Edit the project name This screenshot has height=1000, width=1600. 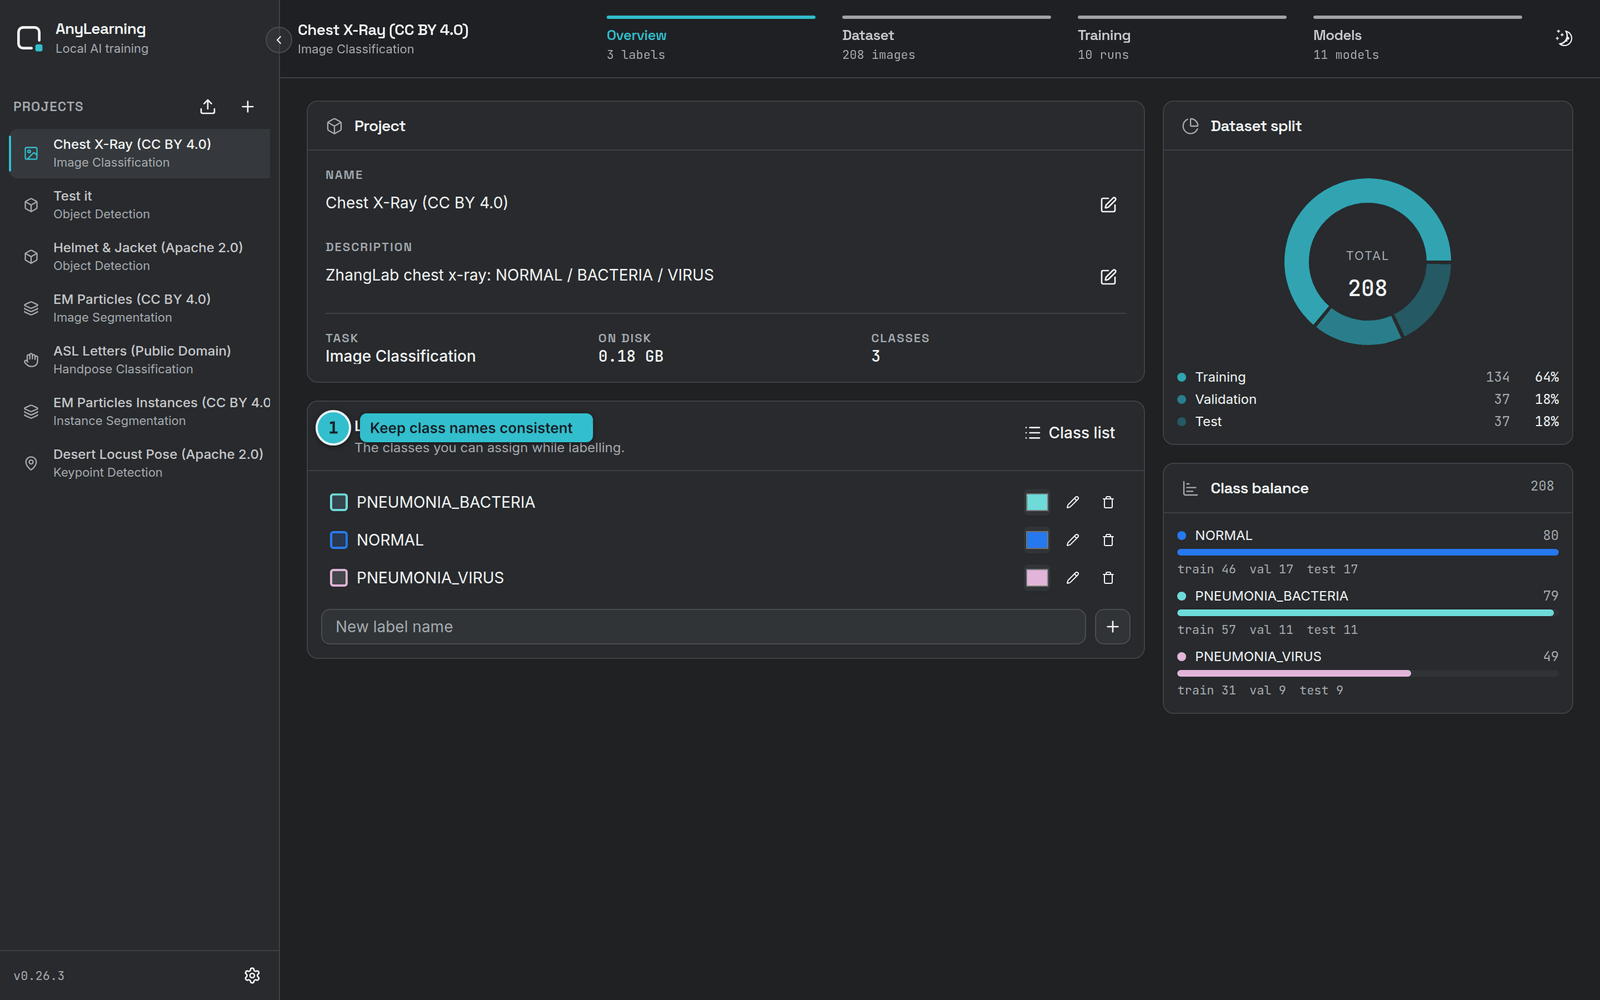(x=1108, y=204)
